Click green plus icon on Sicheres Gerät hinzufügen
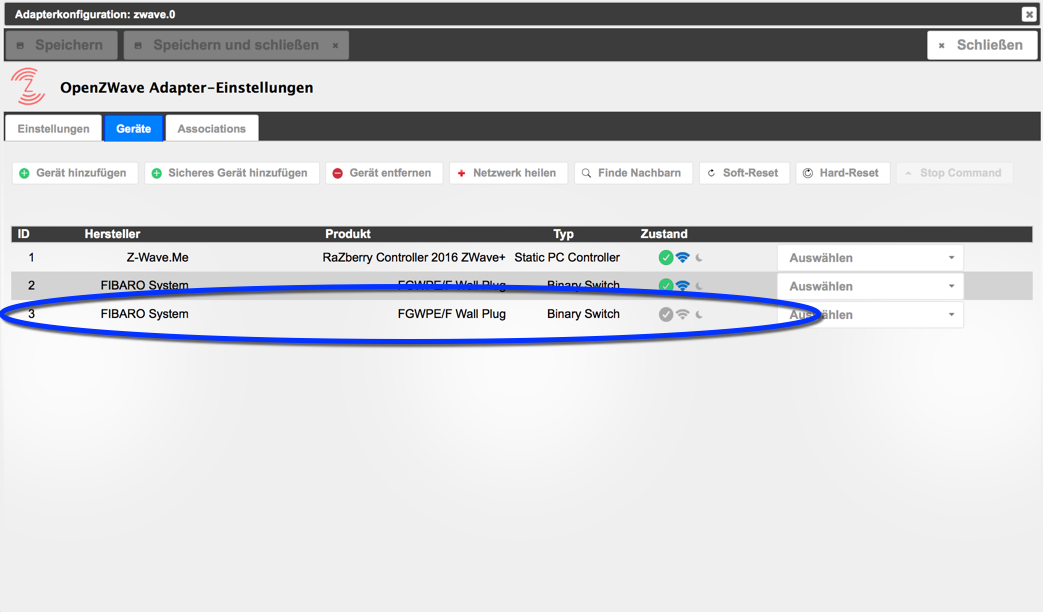This screenshot has height=612, width=1043. [157, 173]
